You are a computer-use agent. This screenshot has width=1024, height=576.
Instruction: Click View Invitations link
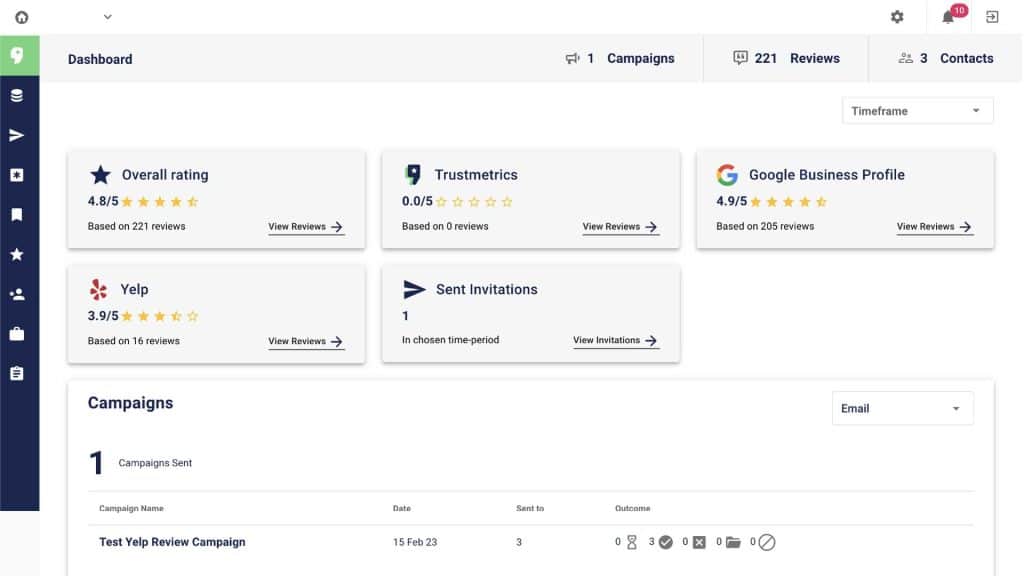tap(615, 340)
